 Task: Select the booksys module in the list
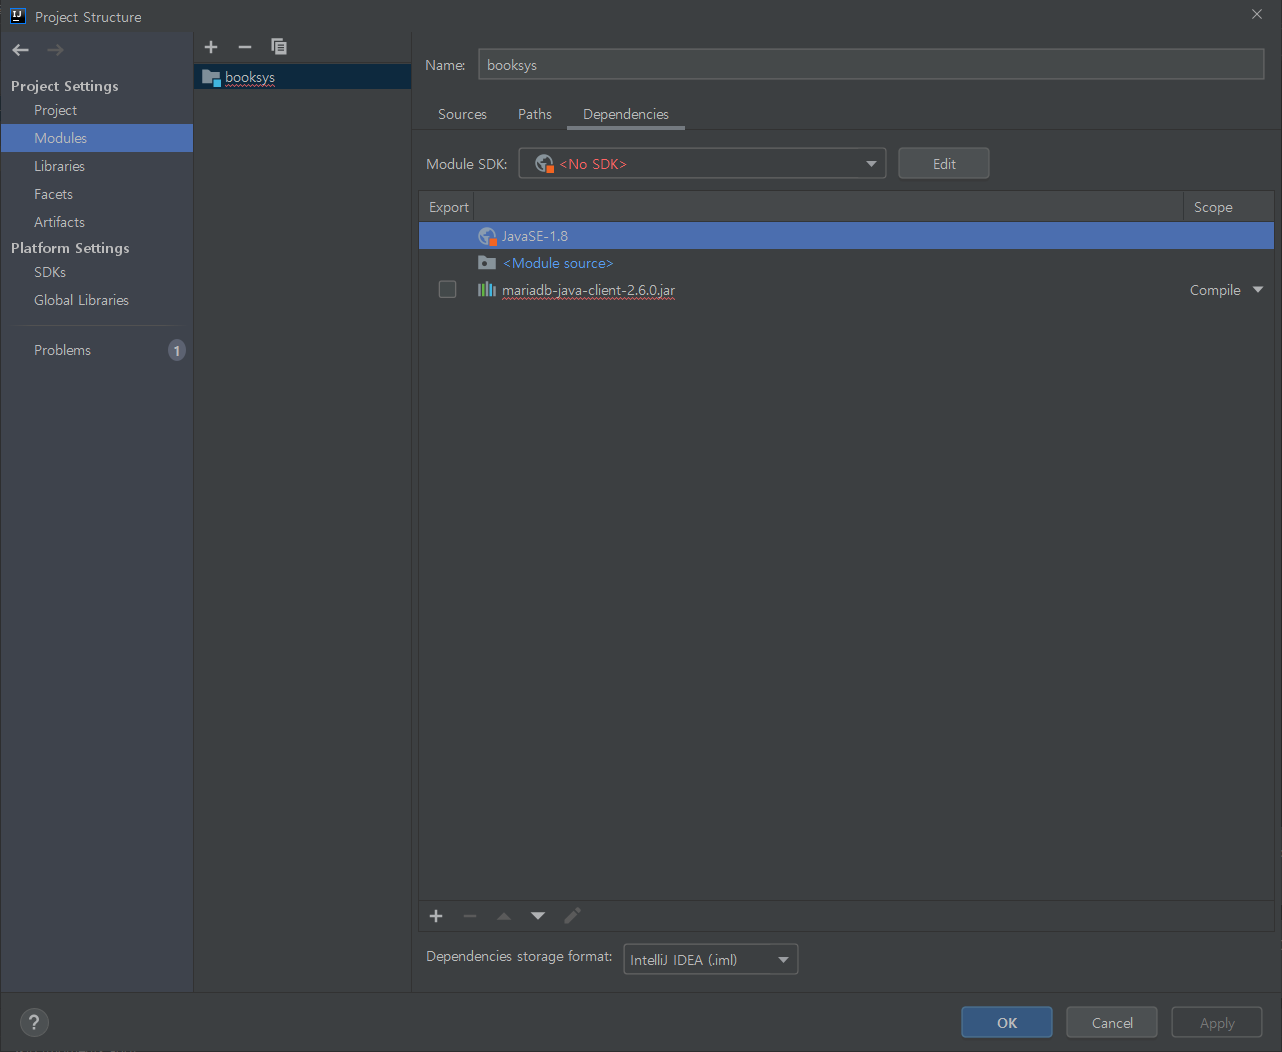(x=302, y=77)
